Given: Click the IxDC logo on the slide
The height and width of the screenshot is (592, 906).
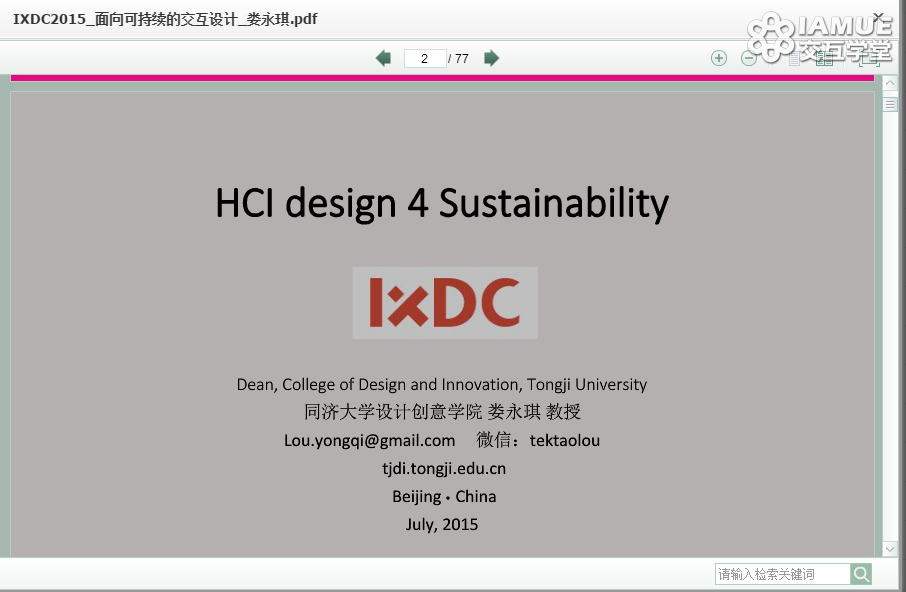Looking at the screenshot, I should tap(445, 303).
